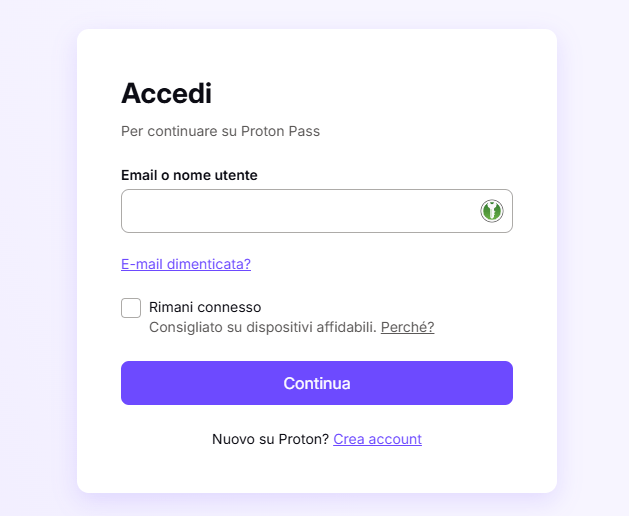This screenshot has height=516, width=629.
Task: Click the Accedi heading
Action: click(166, 93)
